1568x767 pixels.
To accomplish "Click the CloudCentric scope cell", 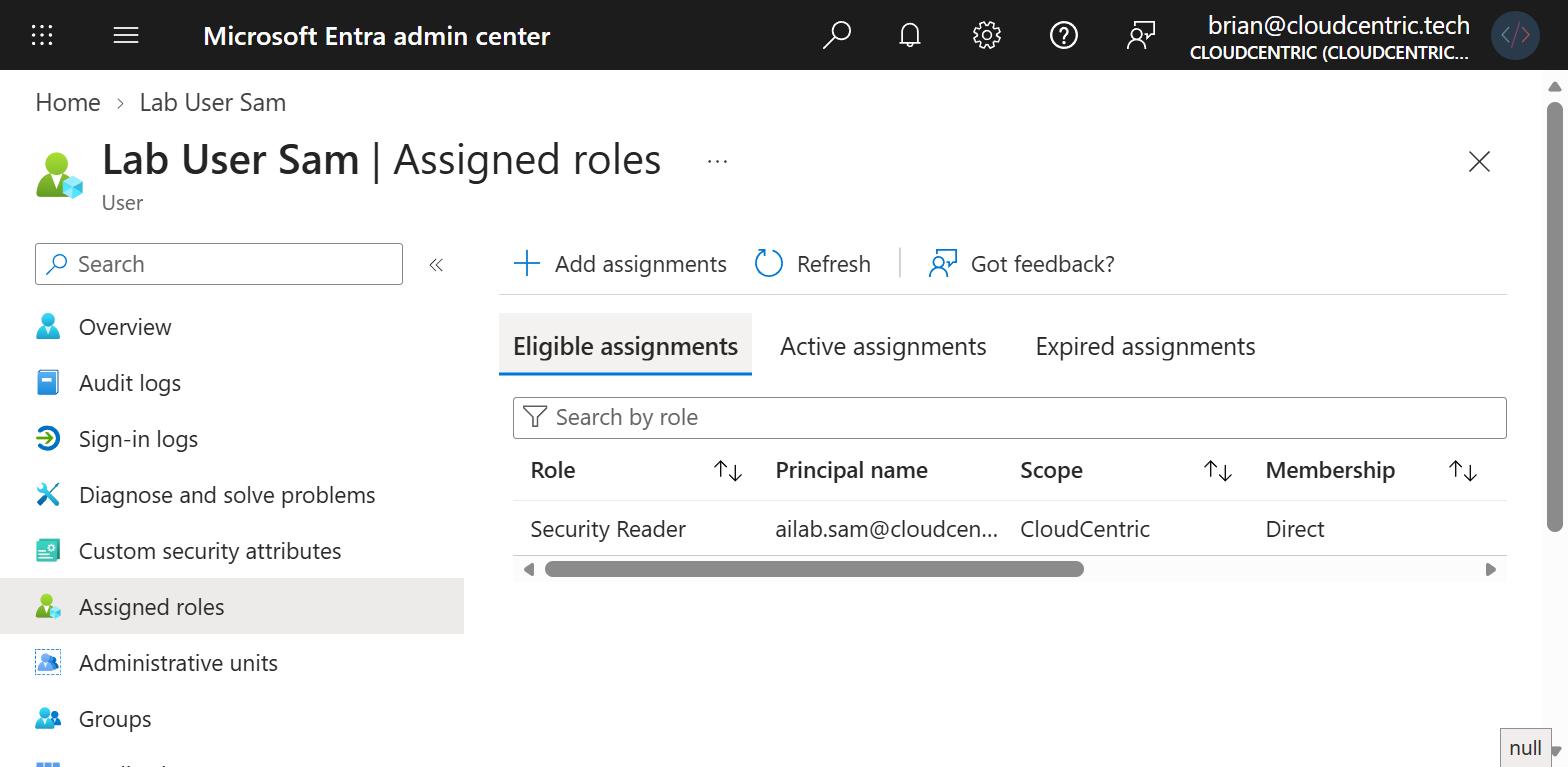I will [1085, 529].
